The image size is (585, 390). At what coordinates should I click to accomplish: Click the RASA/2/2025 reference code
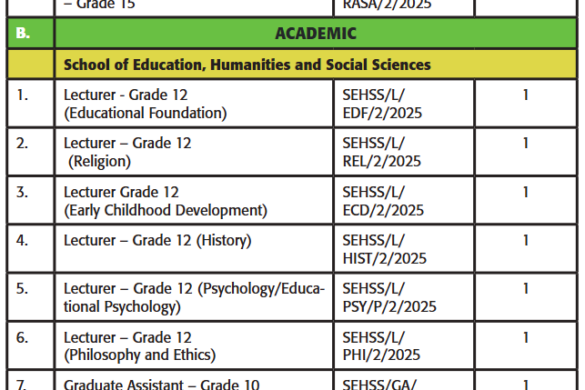pos(387,5)
